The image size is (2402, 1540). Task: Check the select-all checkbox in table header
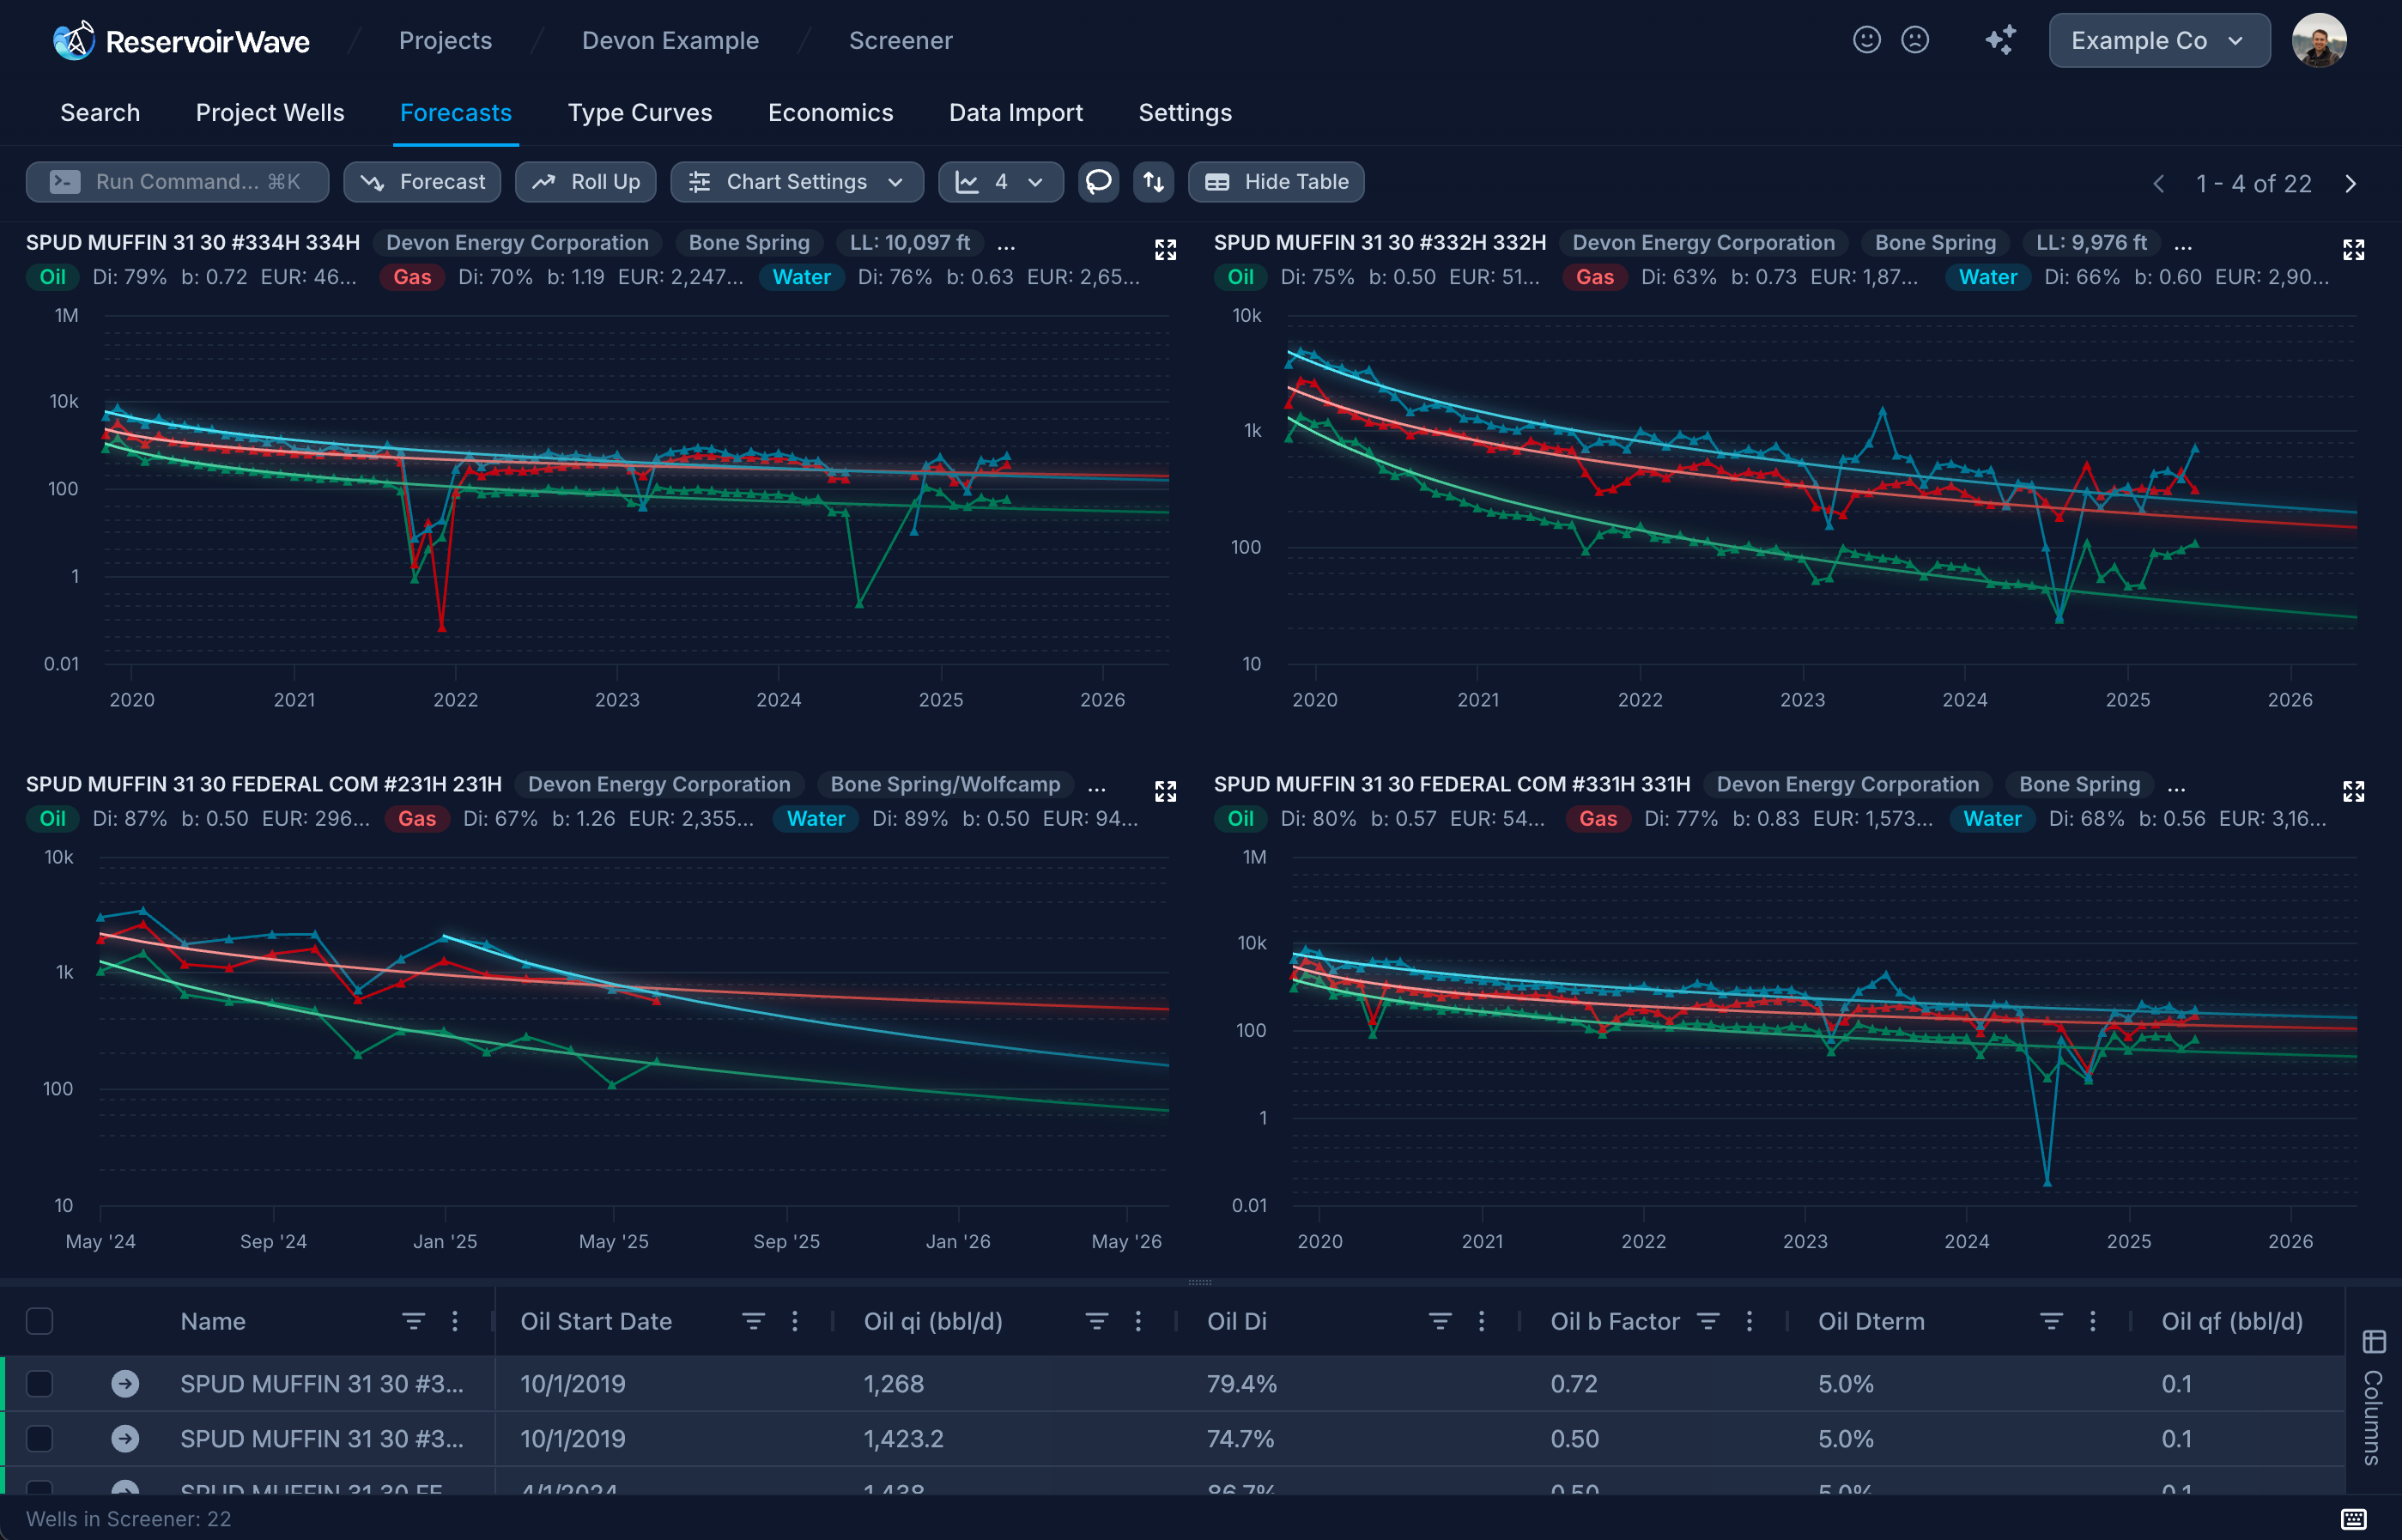pyautogui.click(x=40, y=1320)
